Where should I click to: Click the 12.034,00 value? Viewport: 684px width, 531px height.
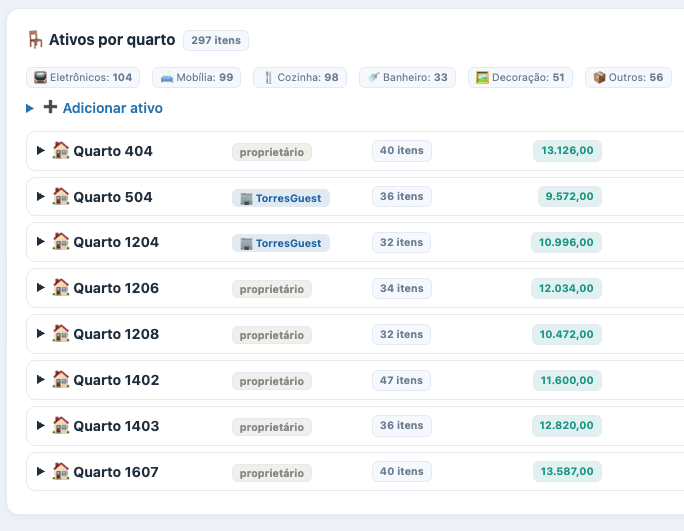pyautogui.click(x=566, y=288)
